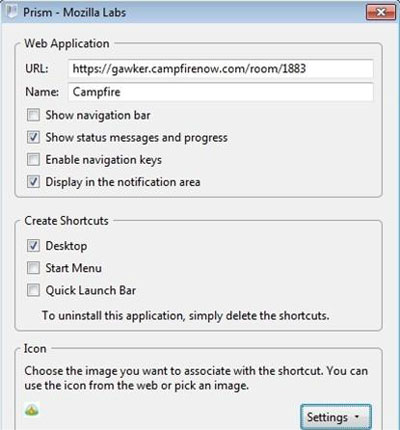The width and height of the screenshot is (400, 430).
Task: Click the Name: label
Action: point(42,92)
